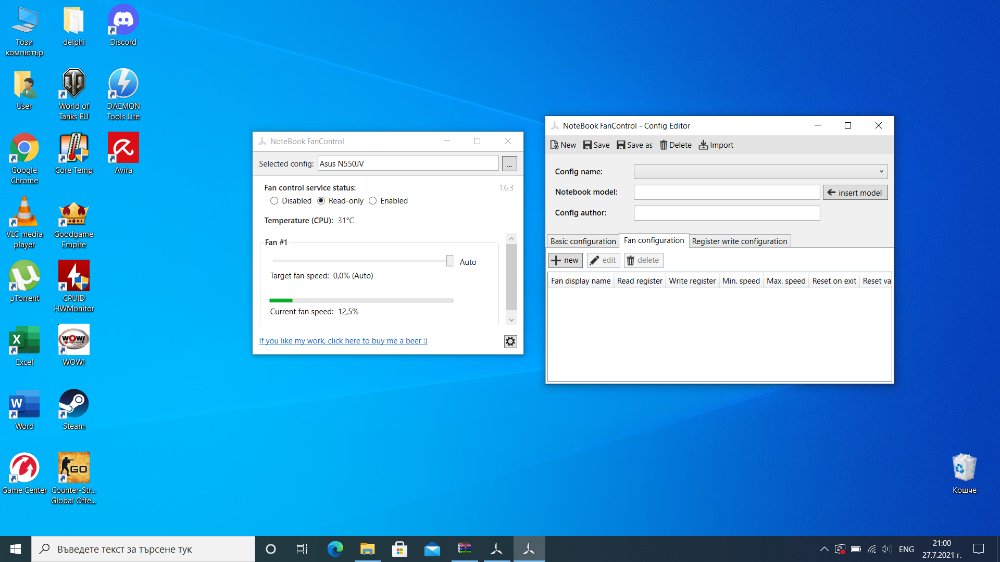Open Counter-Strike Global Offensive shortcut
The image size is (1000, 562).
(73, 478)
